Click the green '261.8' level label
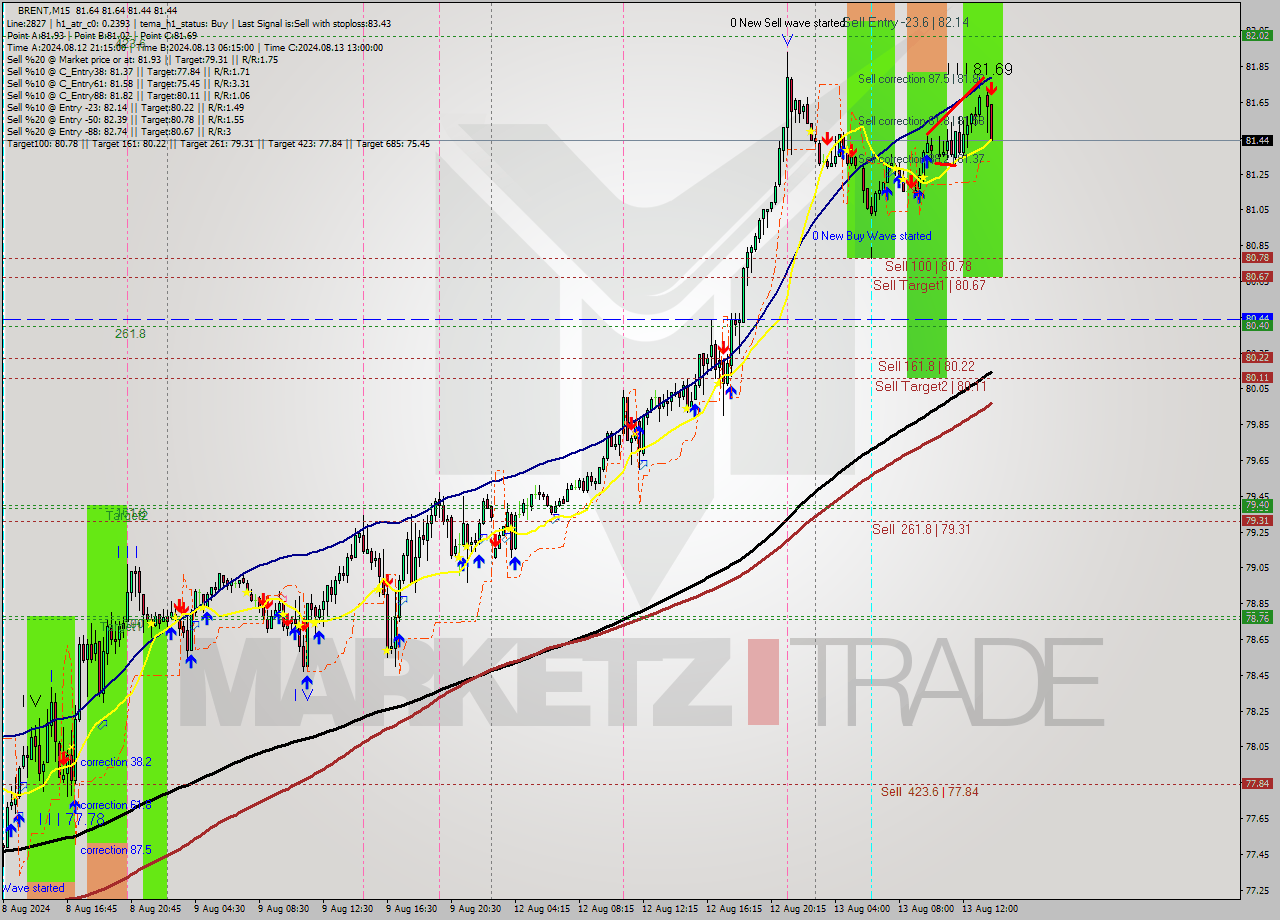Screen dimensions: 1280x920 tap(130, 333)
